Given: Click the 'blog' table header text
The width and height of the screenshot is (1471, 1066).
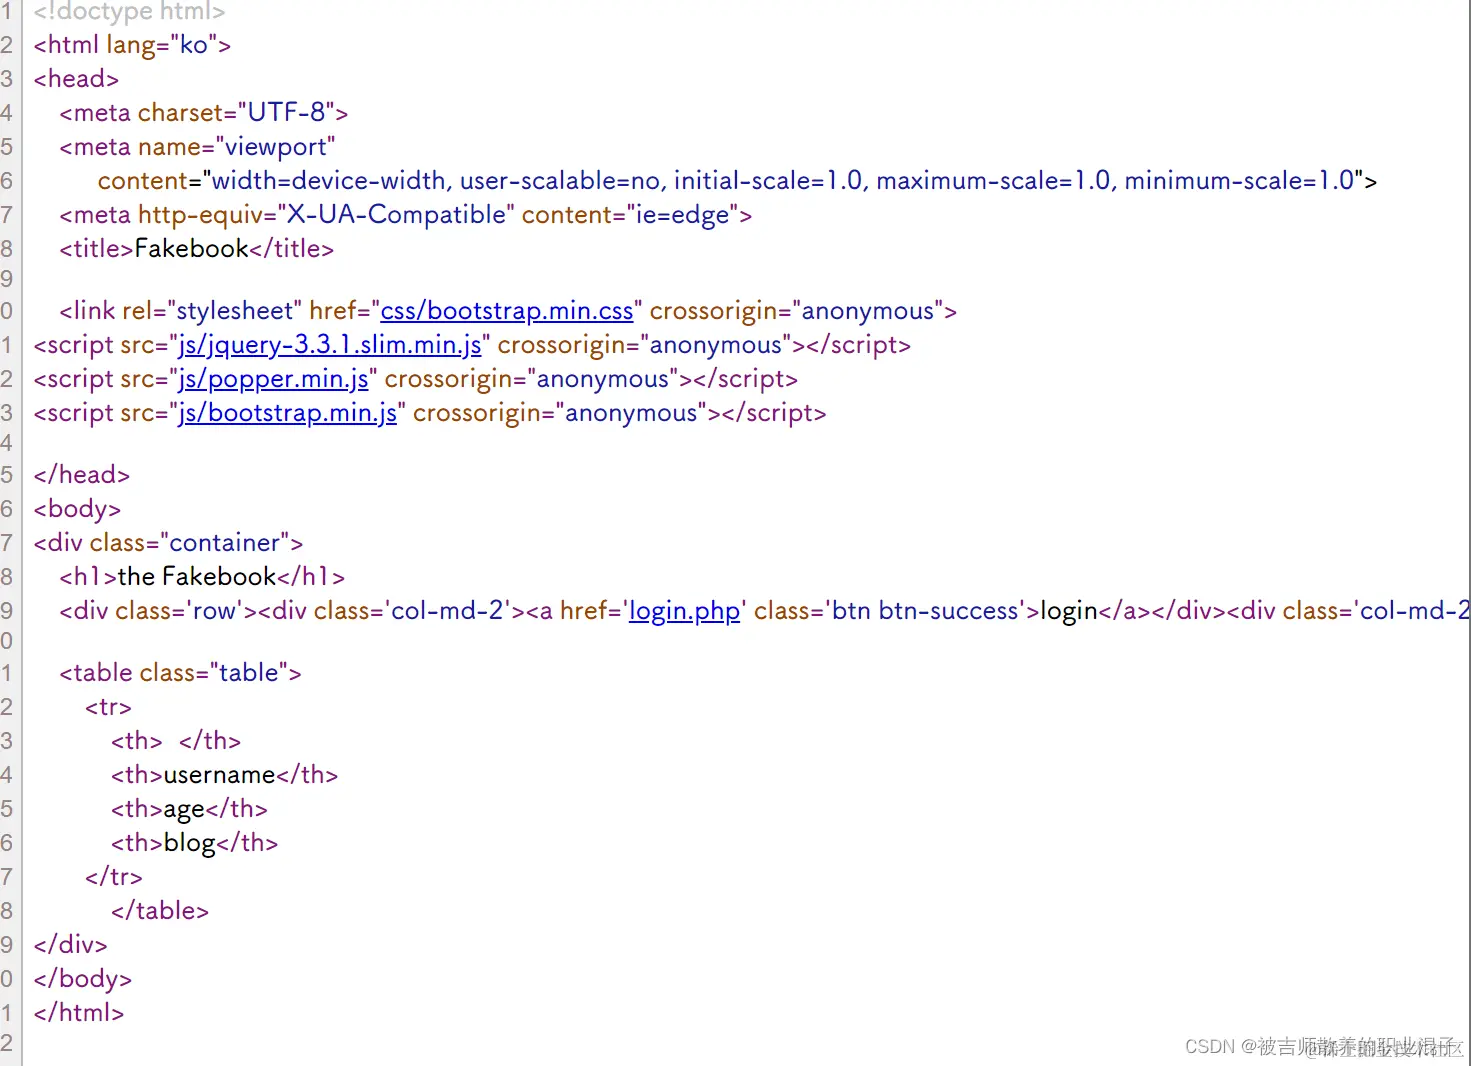Looking at the screenshot, I should coord(190,843).
